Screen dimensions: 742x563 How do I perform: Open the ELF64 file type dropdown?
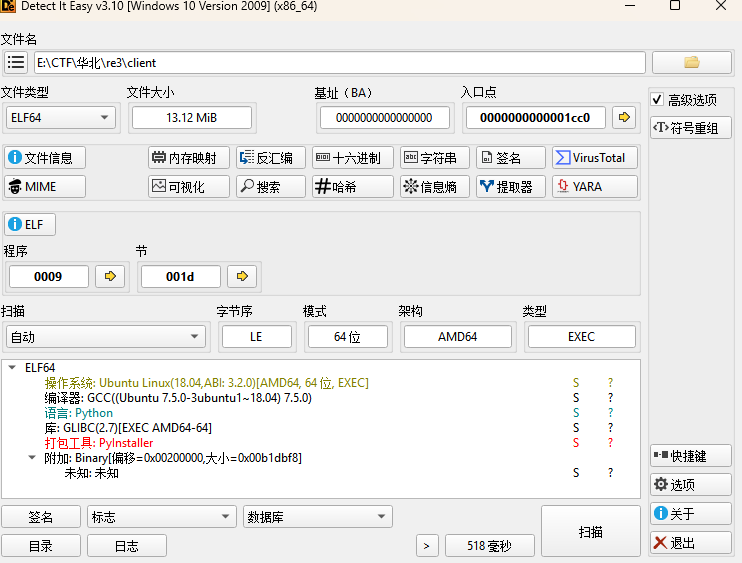pos(61,117)
